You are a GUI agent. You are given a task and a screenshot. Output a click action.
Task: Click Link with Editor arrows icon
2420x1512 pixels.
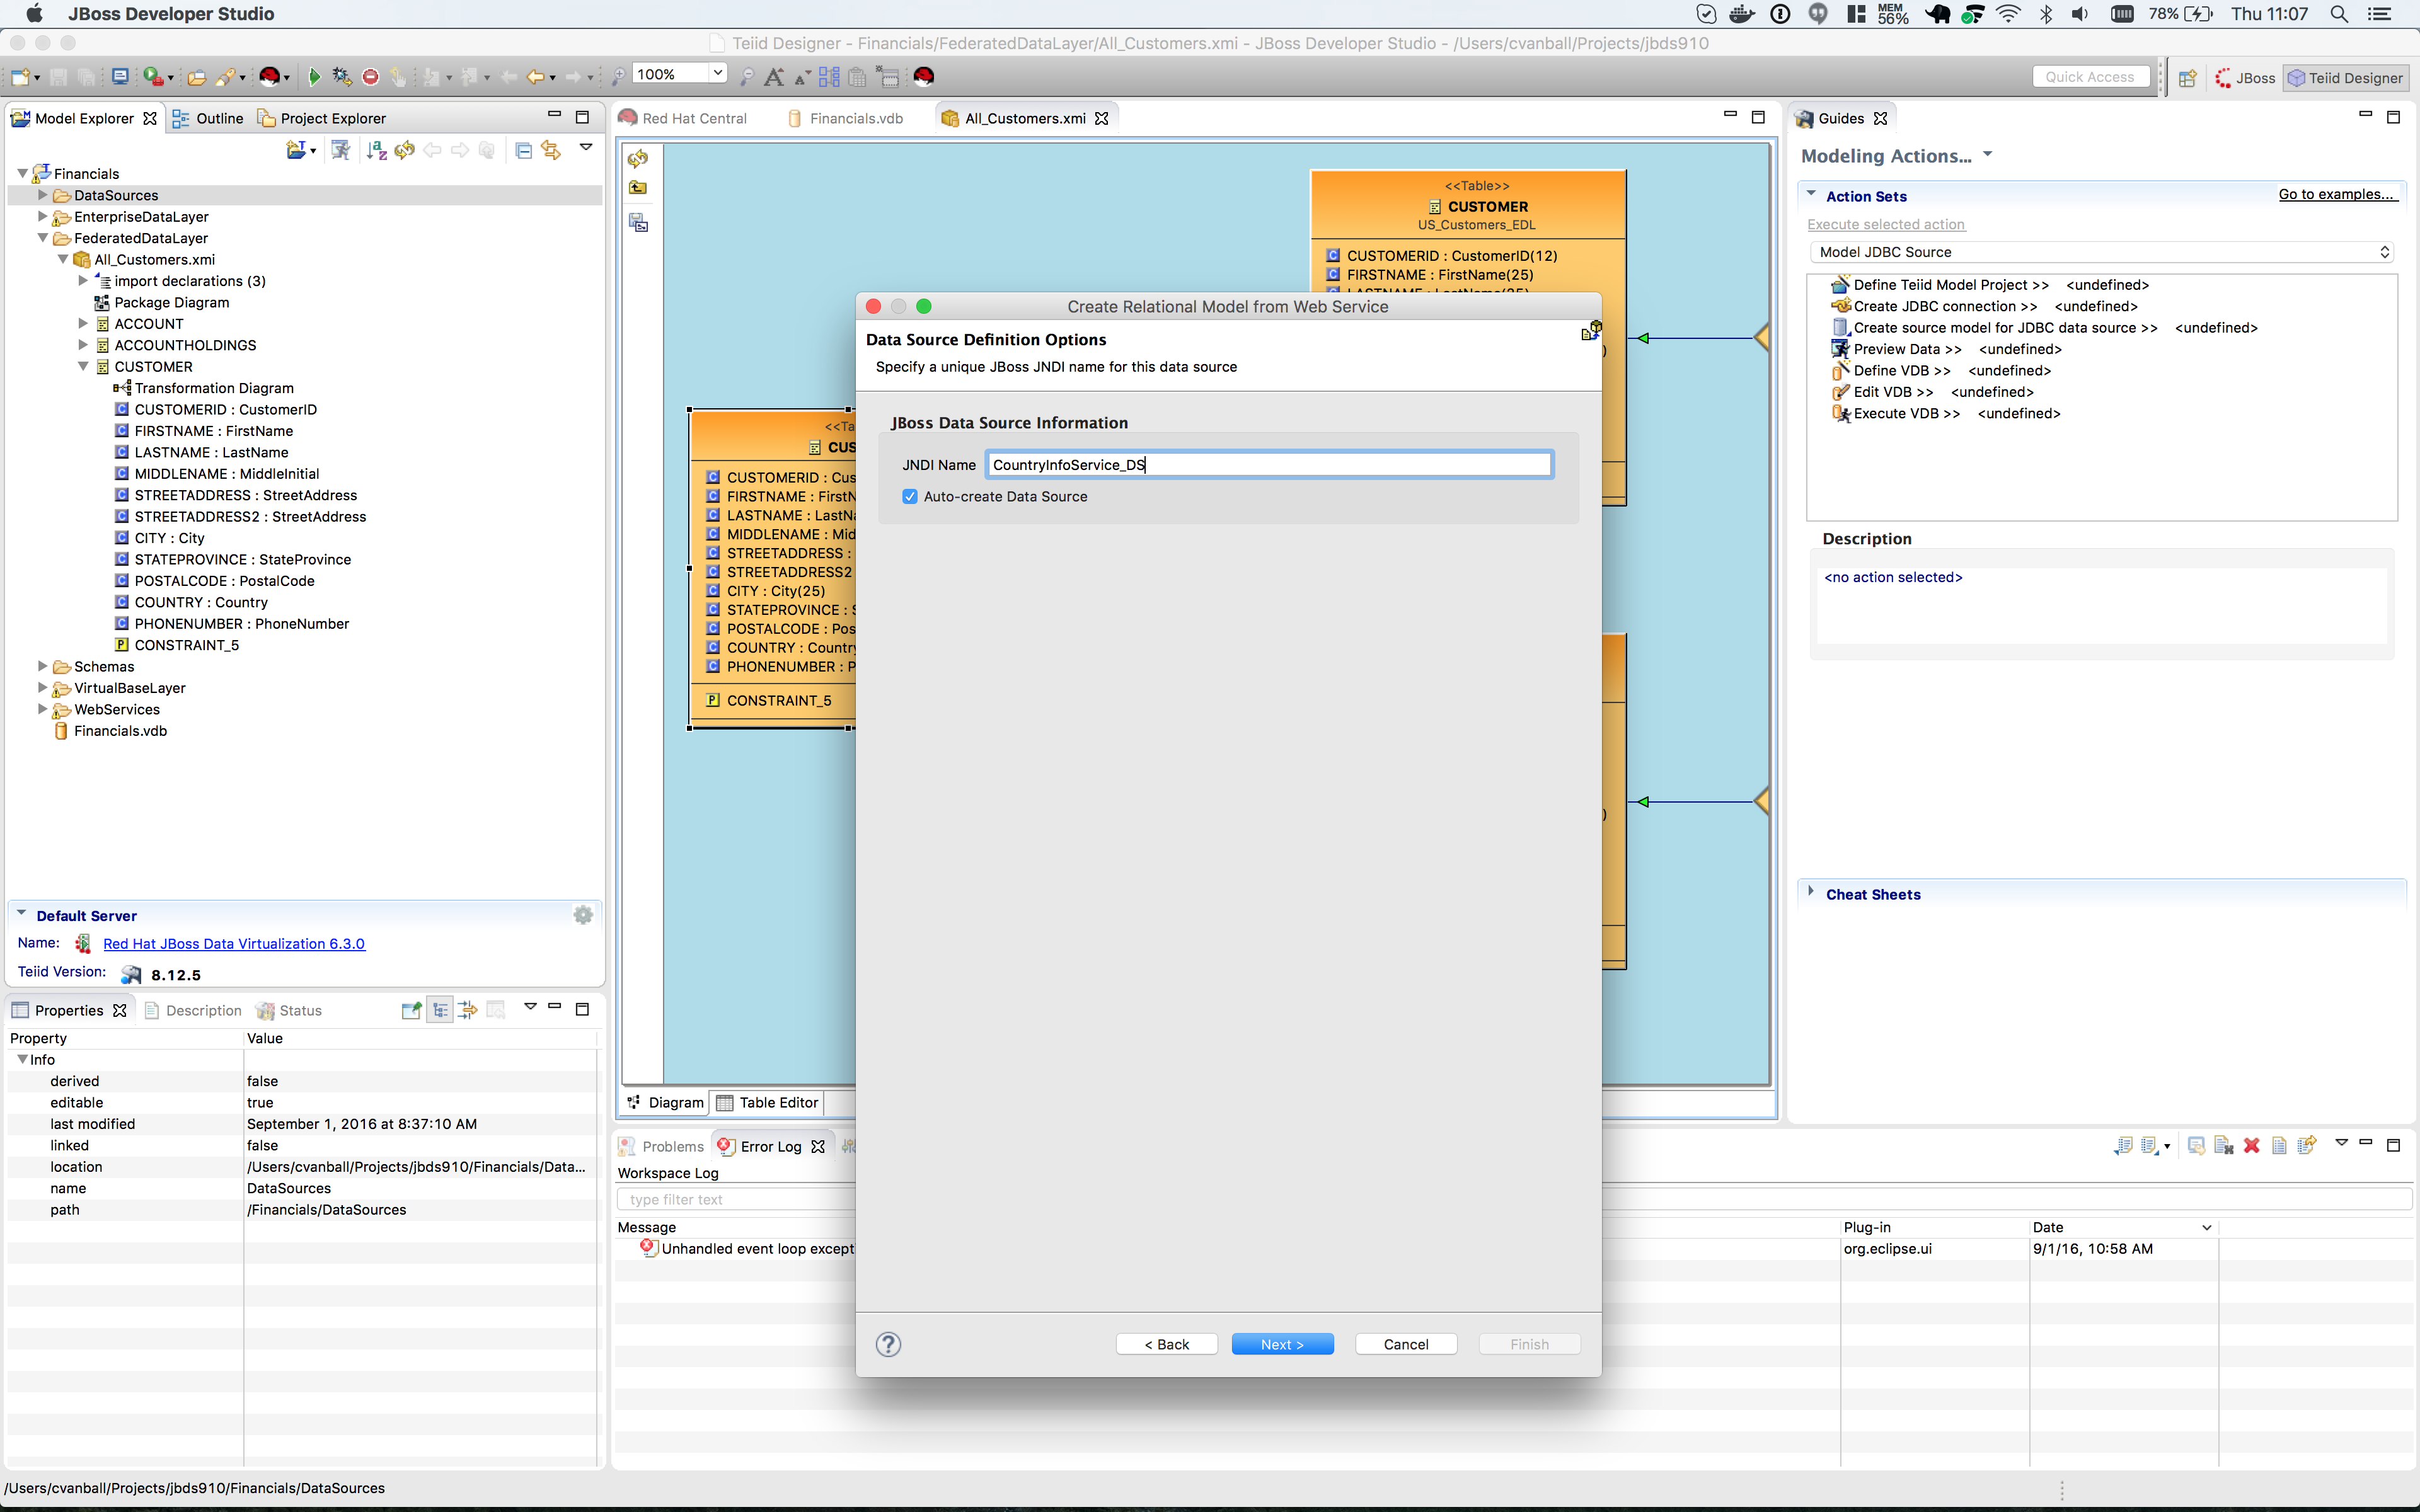pyautogui.click(x=551, y=150)
